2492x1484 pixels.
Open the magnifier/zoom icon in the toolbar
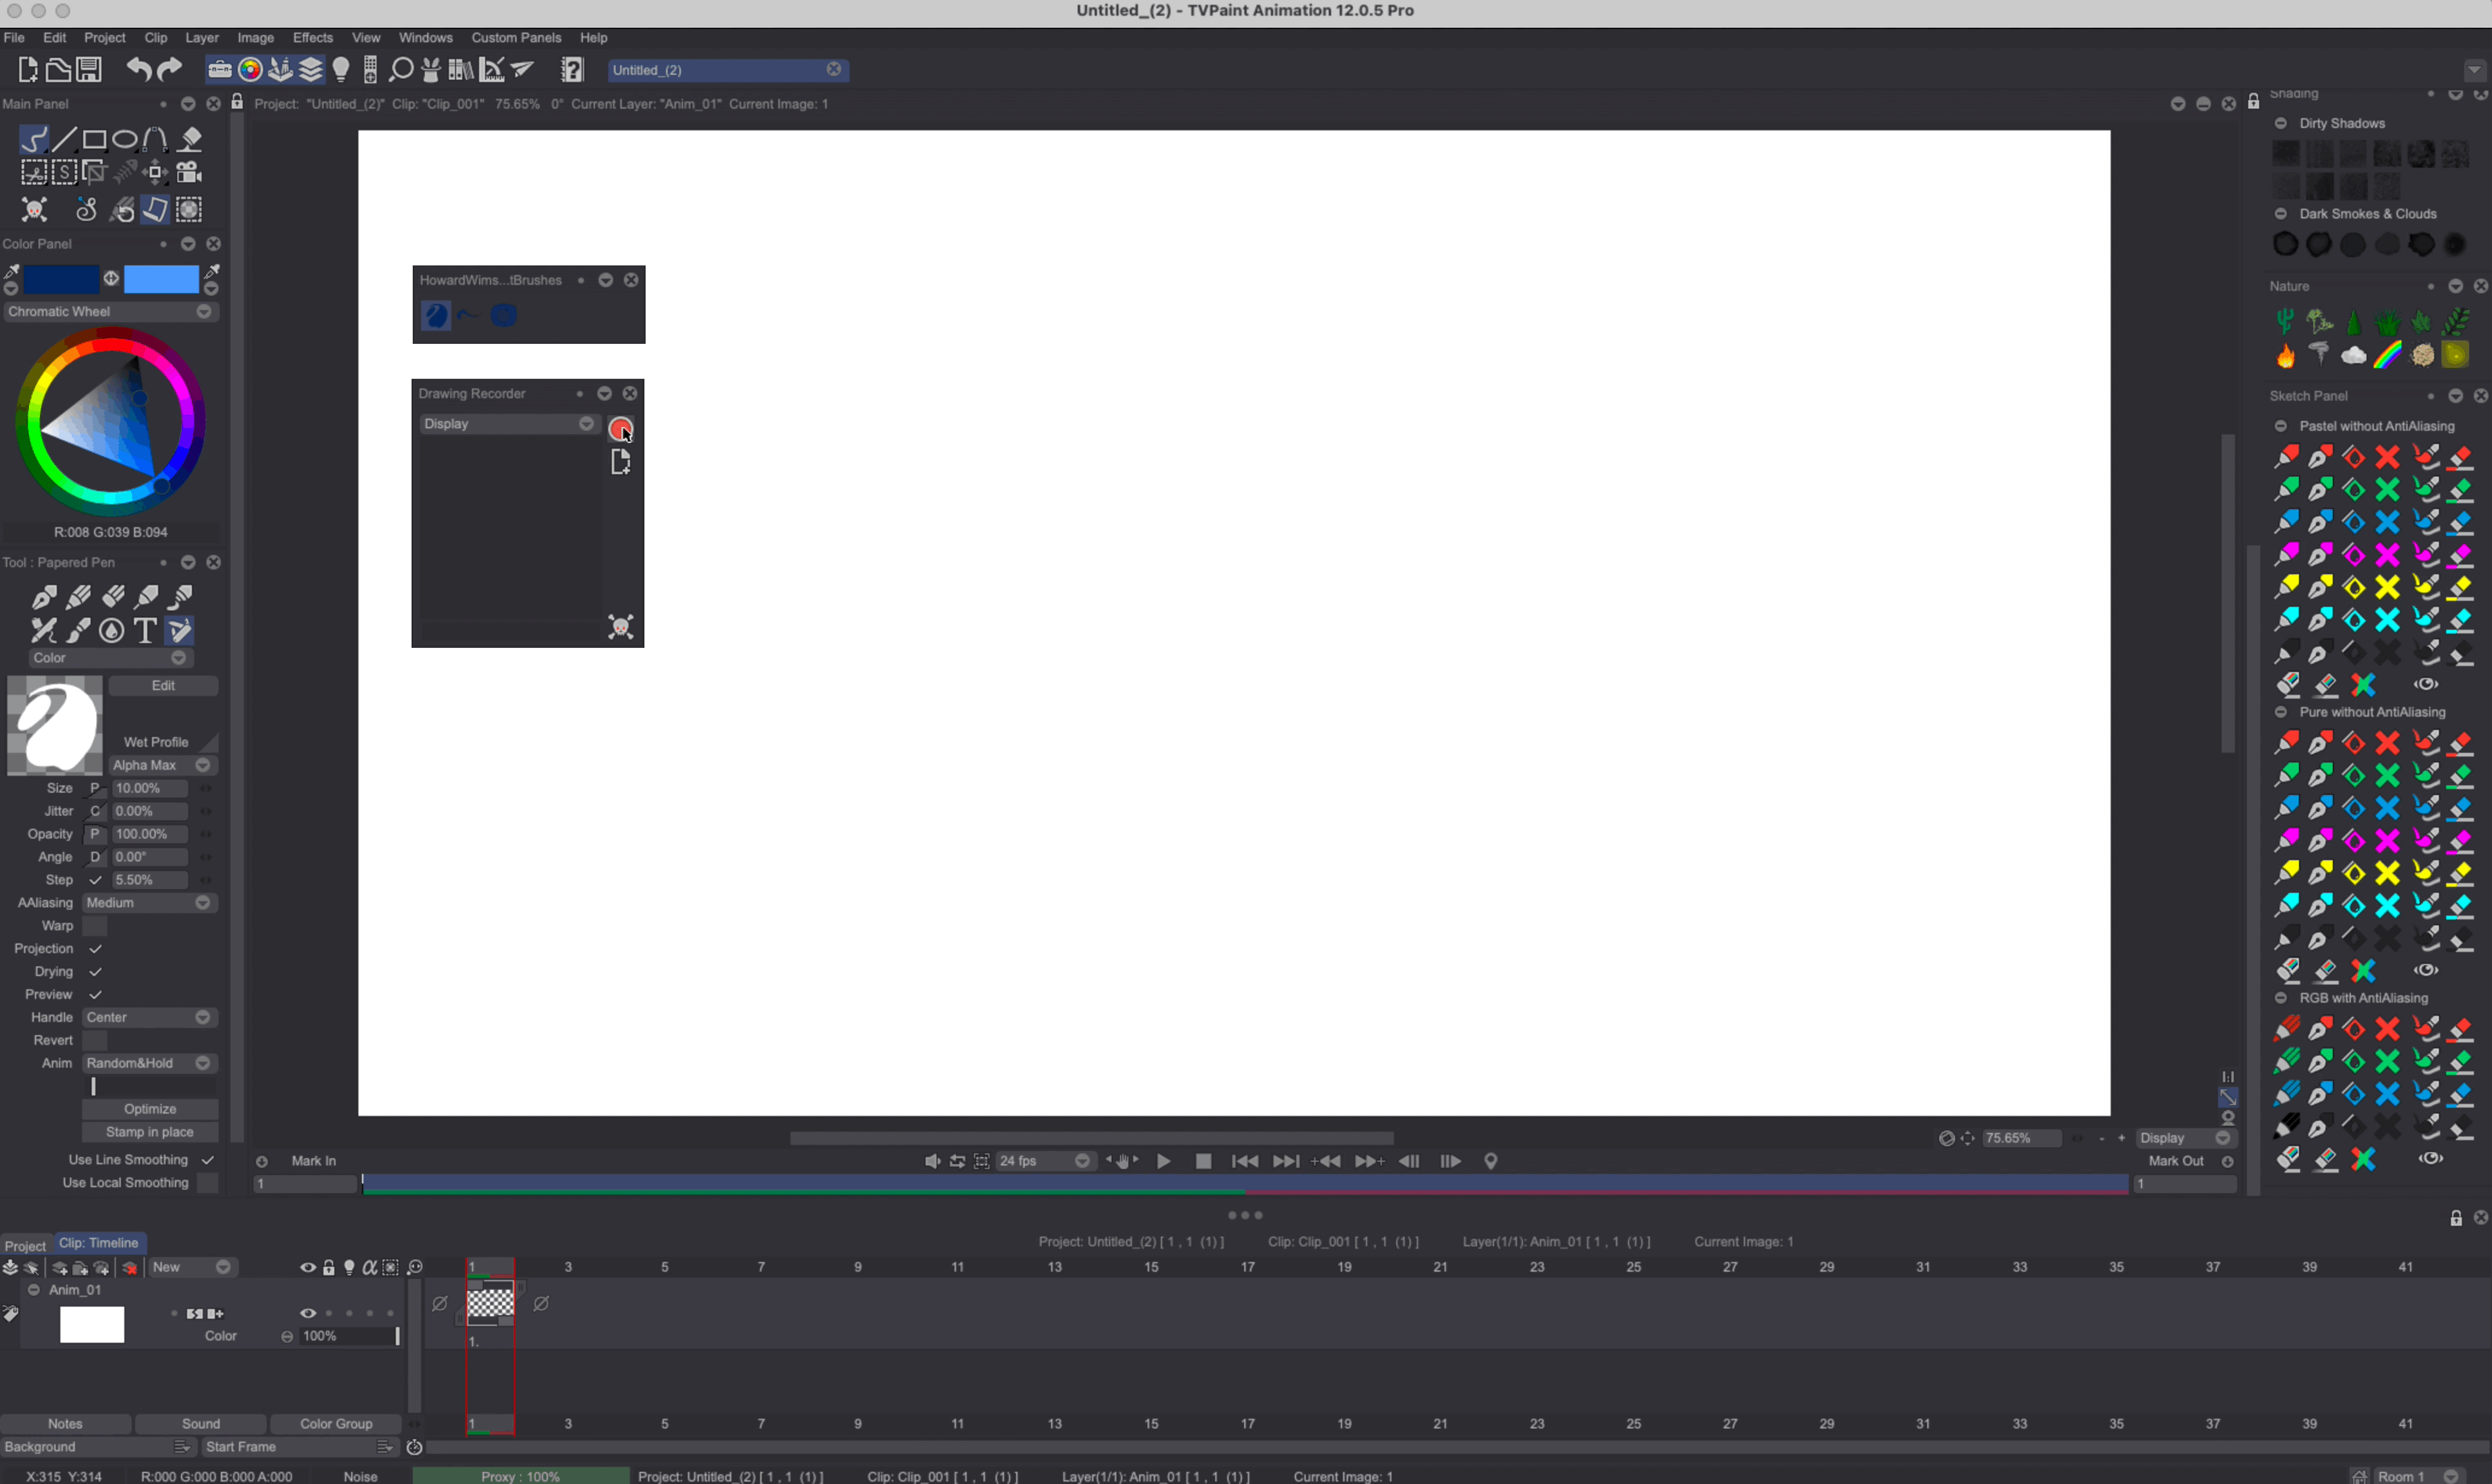click(399, 70)
